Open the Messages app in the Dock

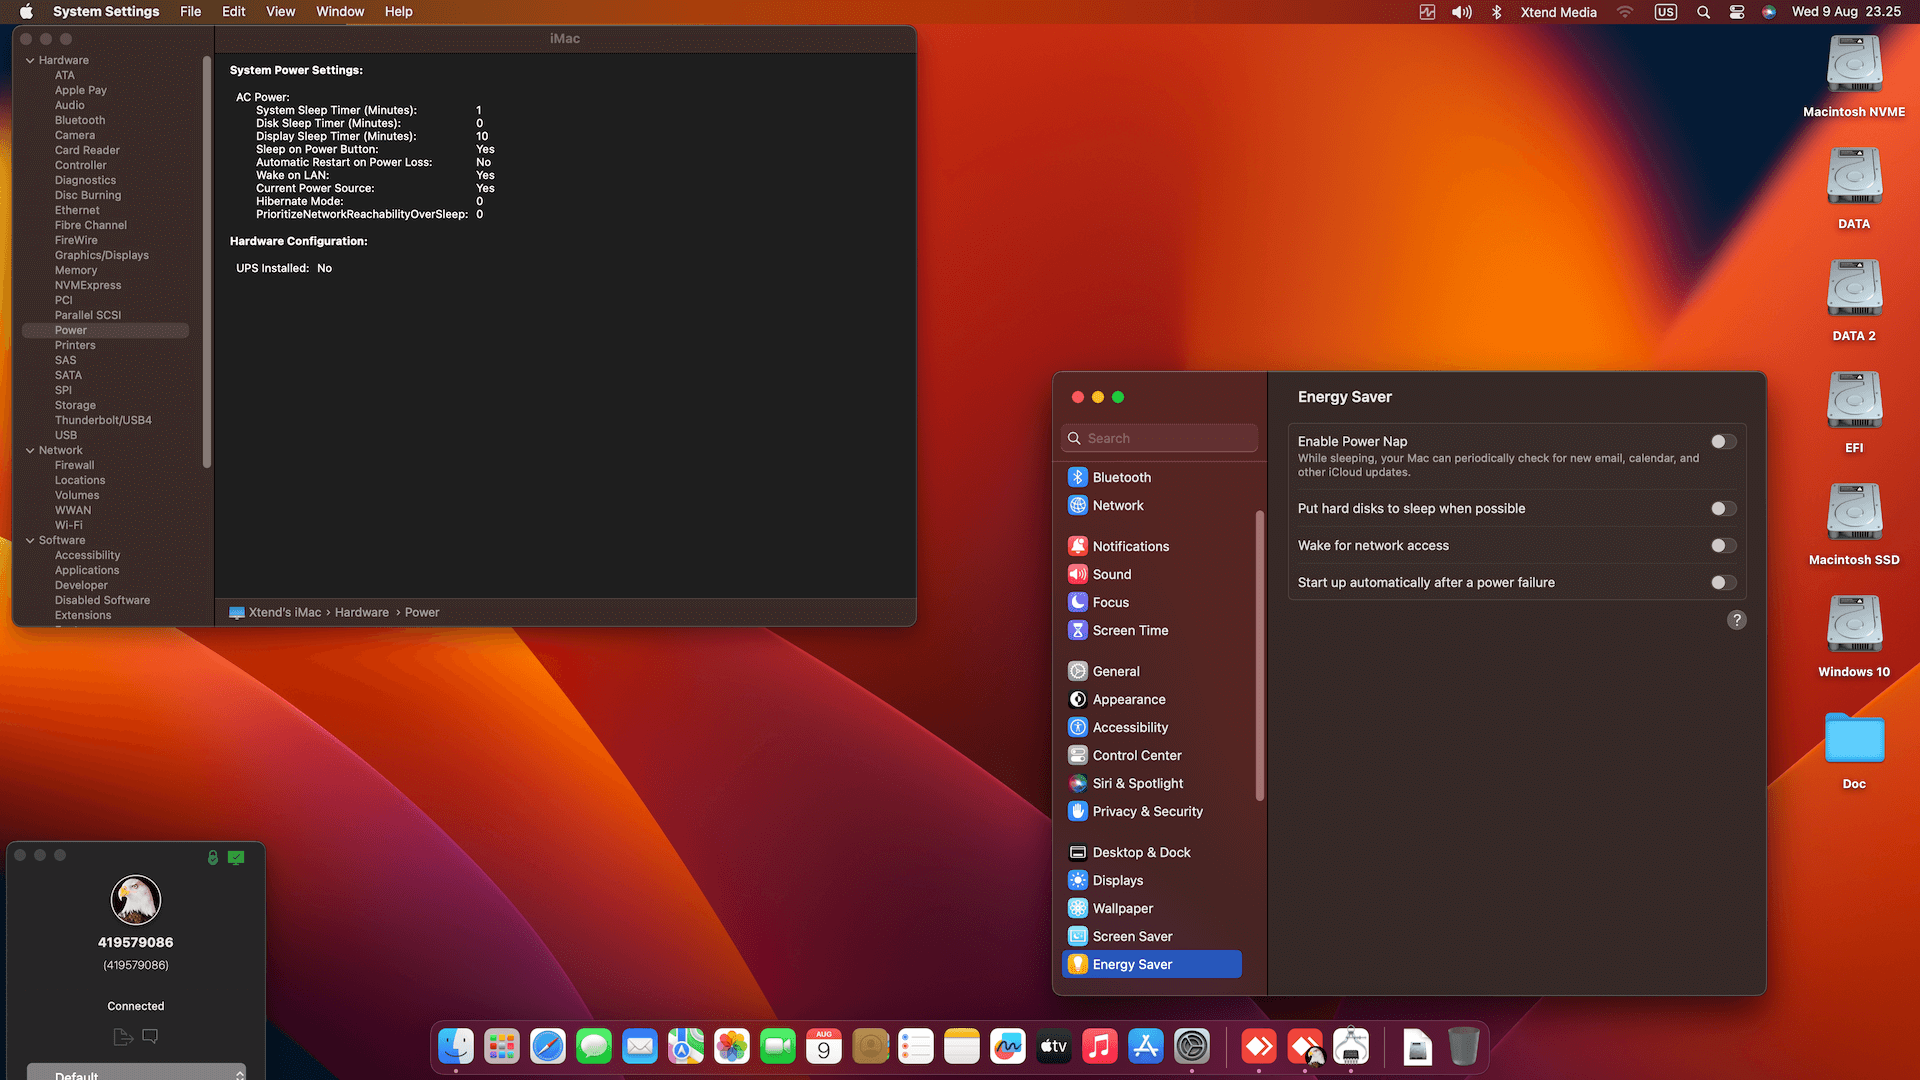pos(594,1047)
